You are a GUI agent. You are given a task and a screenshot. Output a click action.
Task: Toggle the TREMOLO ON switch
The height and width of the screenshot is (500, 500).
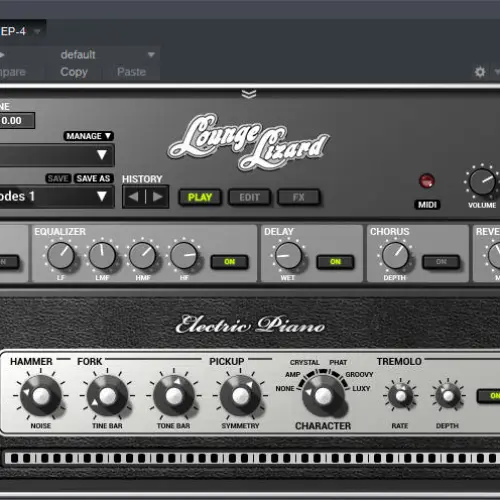click(x=489, y=396)
